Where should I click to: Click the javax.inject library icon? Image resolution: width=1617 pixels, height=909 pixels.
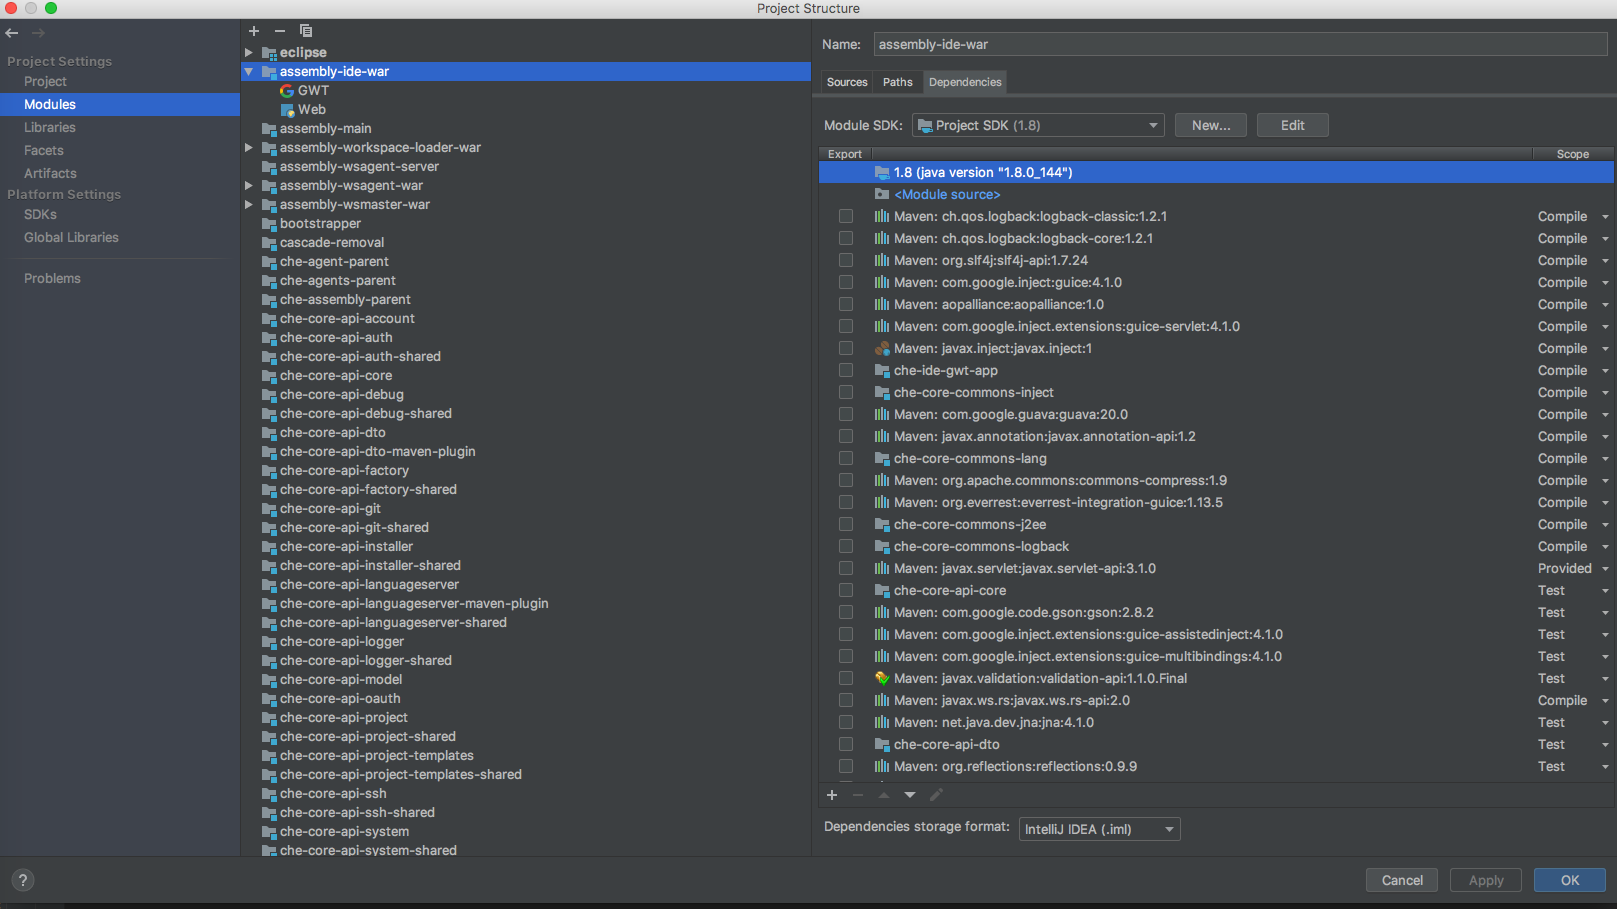pos(882,349)
